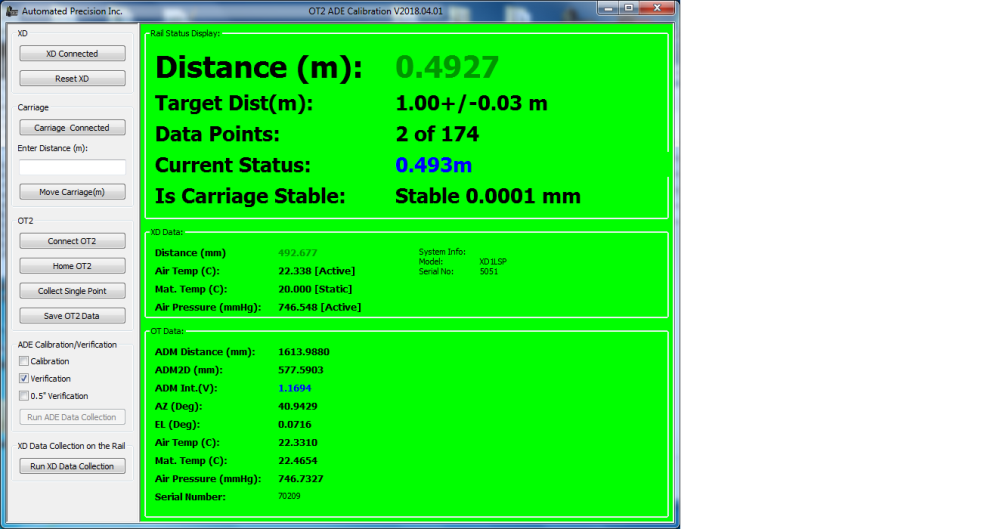Collect a single point with OT2

click(x=72, y=291)
